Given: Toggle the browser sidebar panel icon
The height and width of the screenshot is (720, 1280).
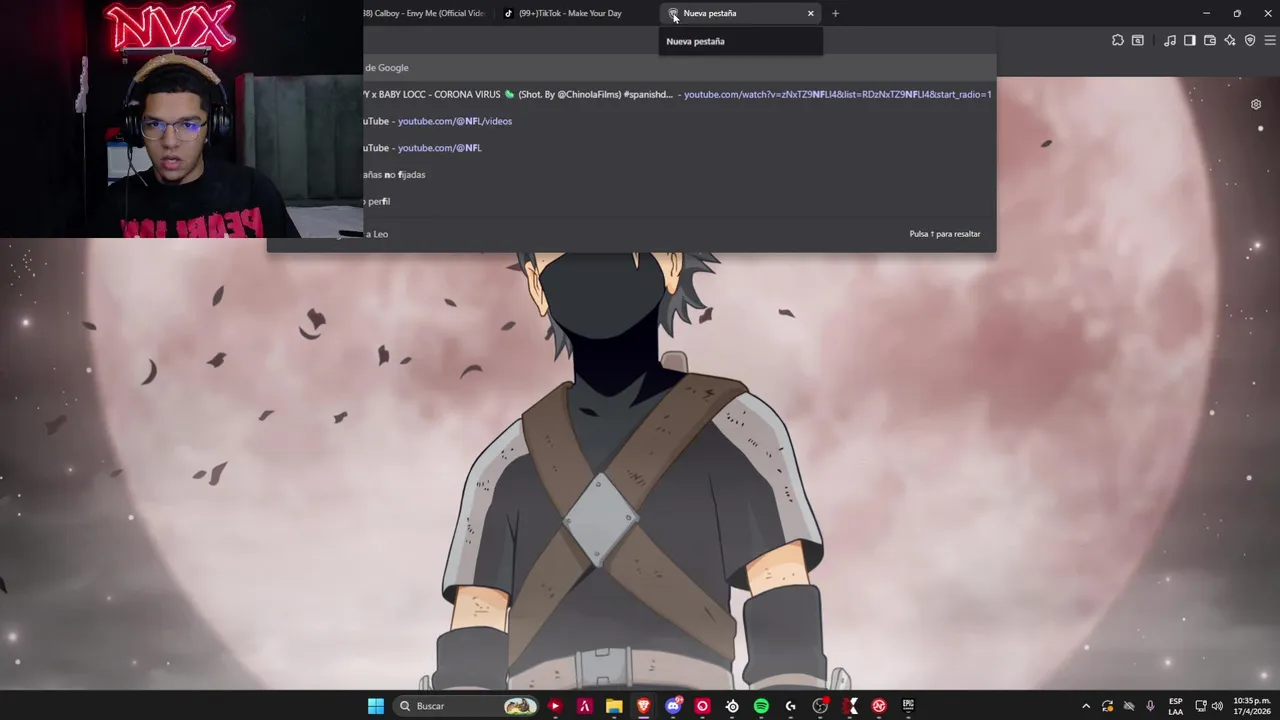Looking at the screenshot, I should (1190, 40).
